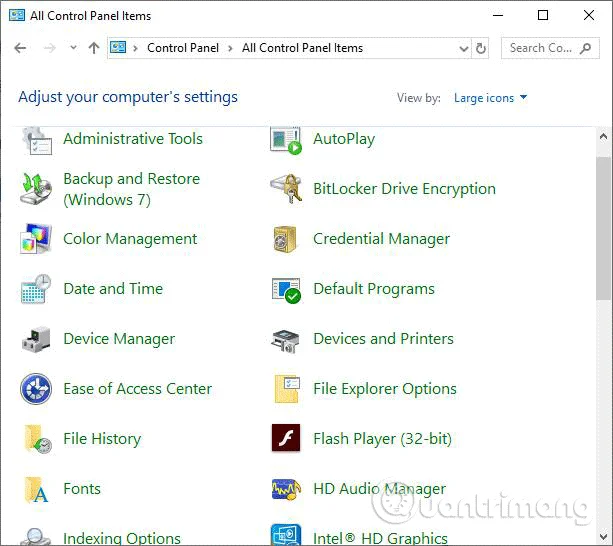Go up one level with up arrow
Viewport: 613px width, 546px height.
pyautogui.click(x=94, y=48)
